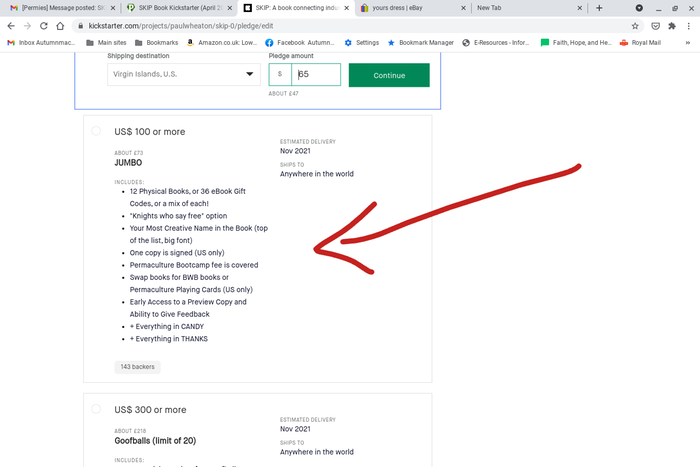
Task: Open the Bookmark Manager shortcut
Action: coord(418,43)
